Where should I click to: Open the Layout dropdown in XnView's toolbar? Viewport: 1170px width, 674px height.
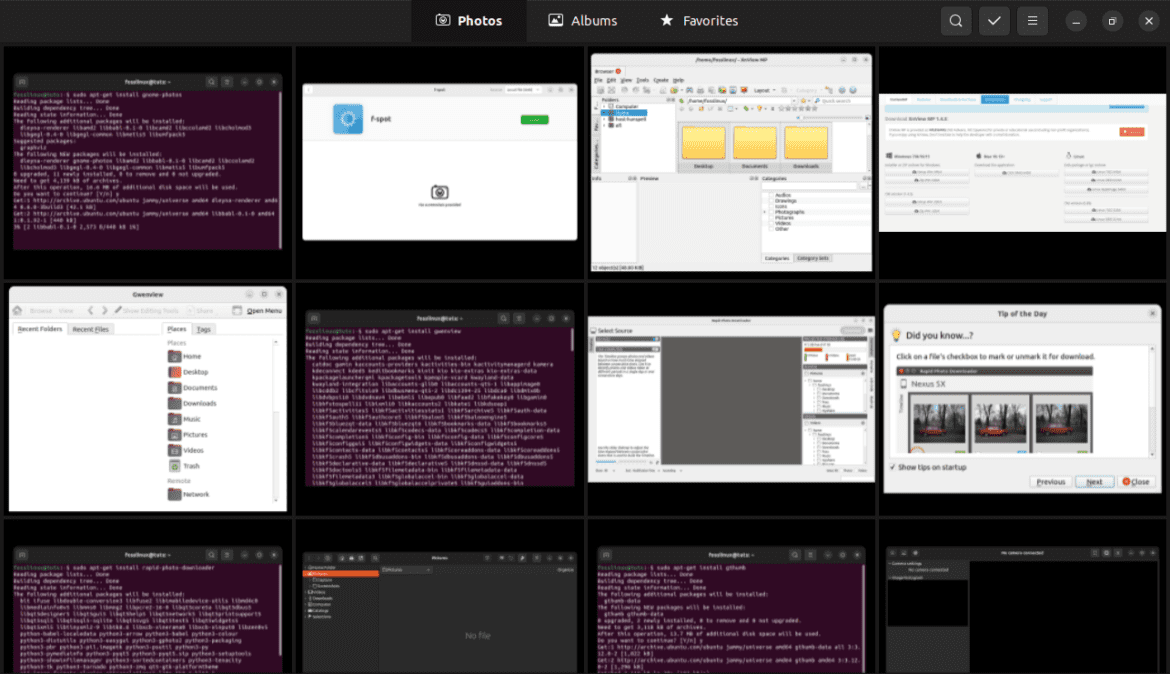pos(766,90)
